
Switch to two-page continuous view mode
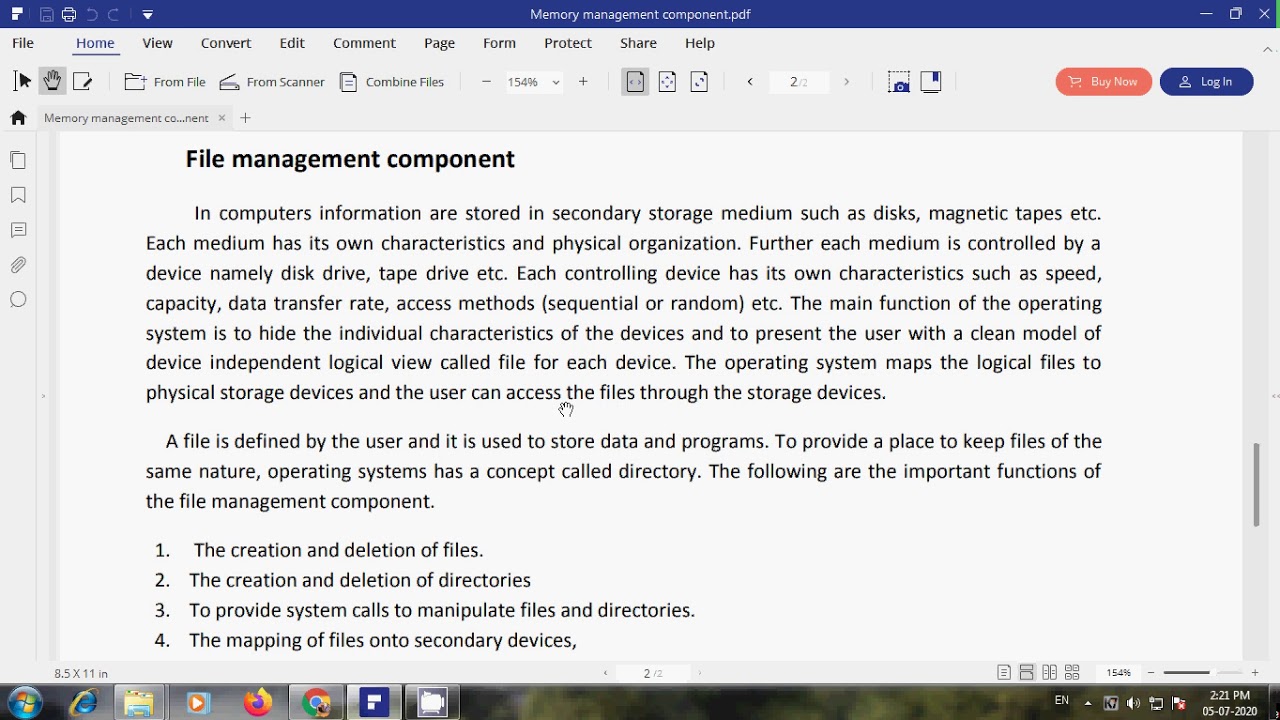coord(1072,673)
